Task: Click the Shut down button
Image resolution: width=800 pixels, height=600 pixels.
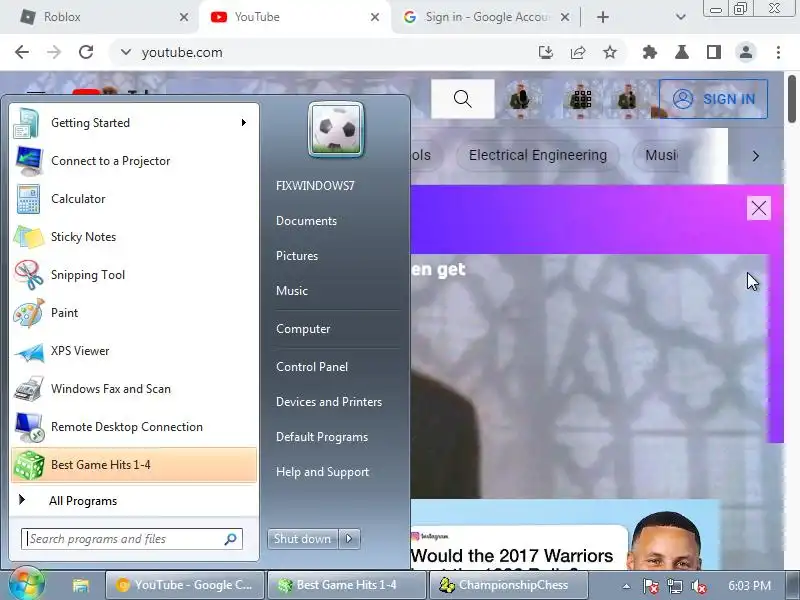Action: coord(303,539)
